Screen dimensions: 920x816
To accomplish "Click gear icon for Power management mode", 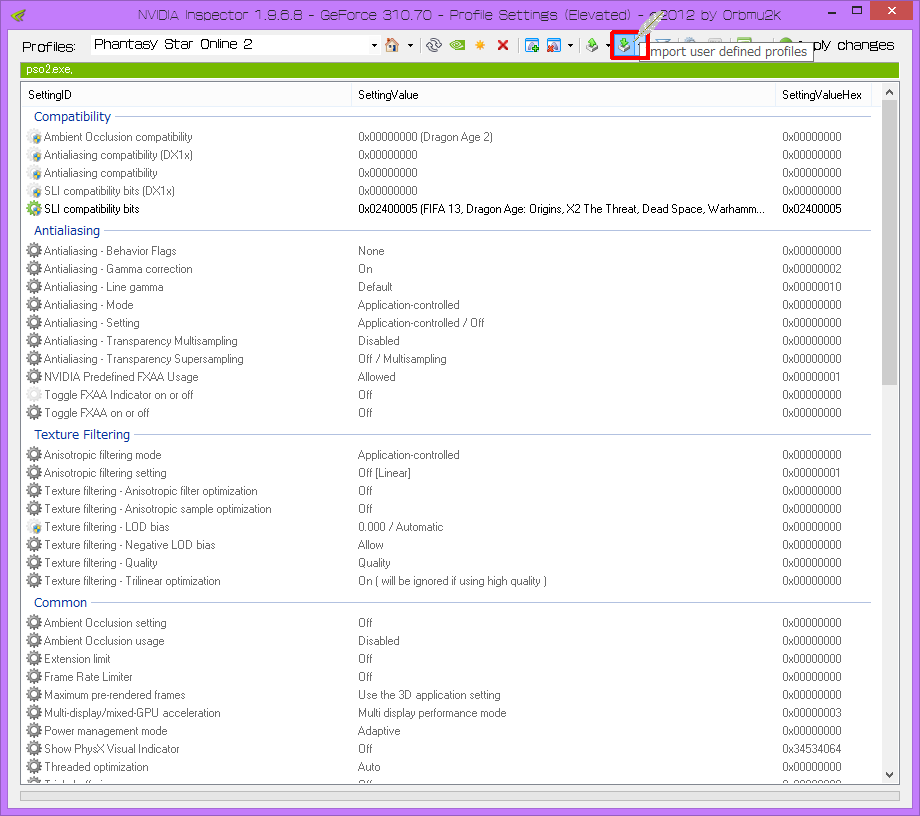I will 34,730.
